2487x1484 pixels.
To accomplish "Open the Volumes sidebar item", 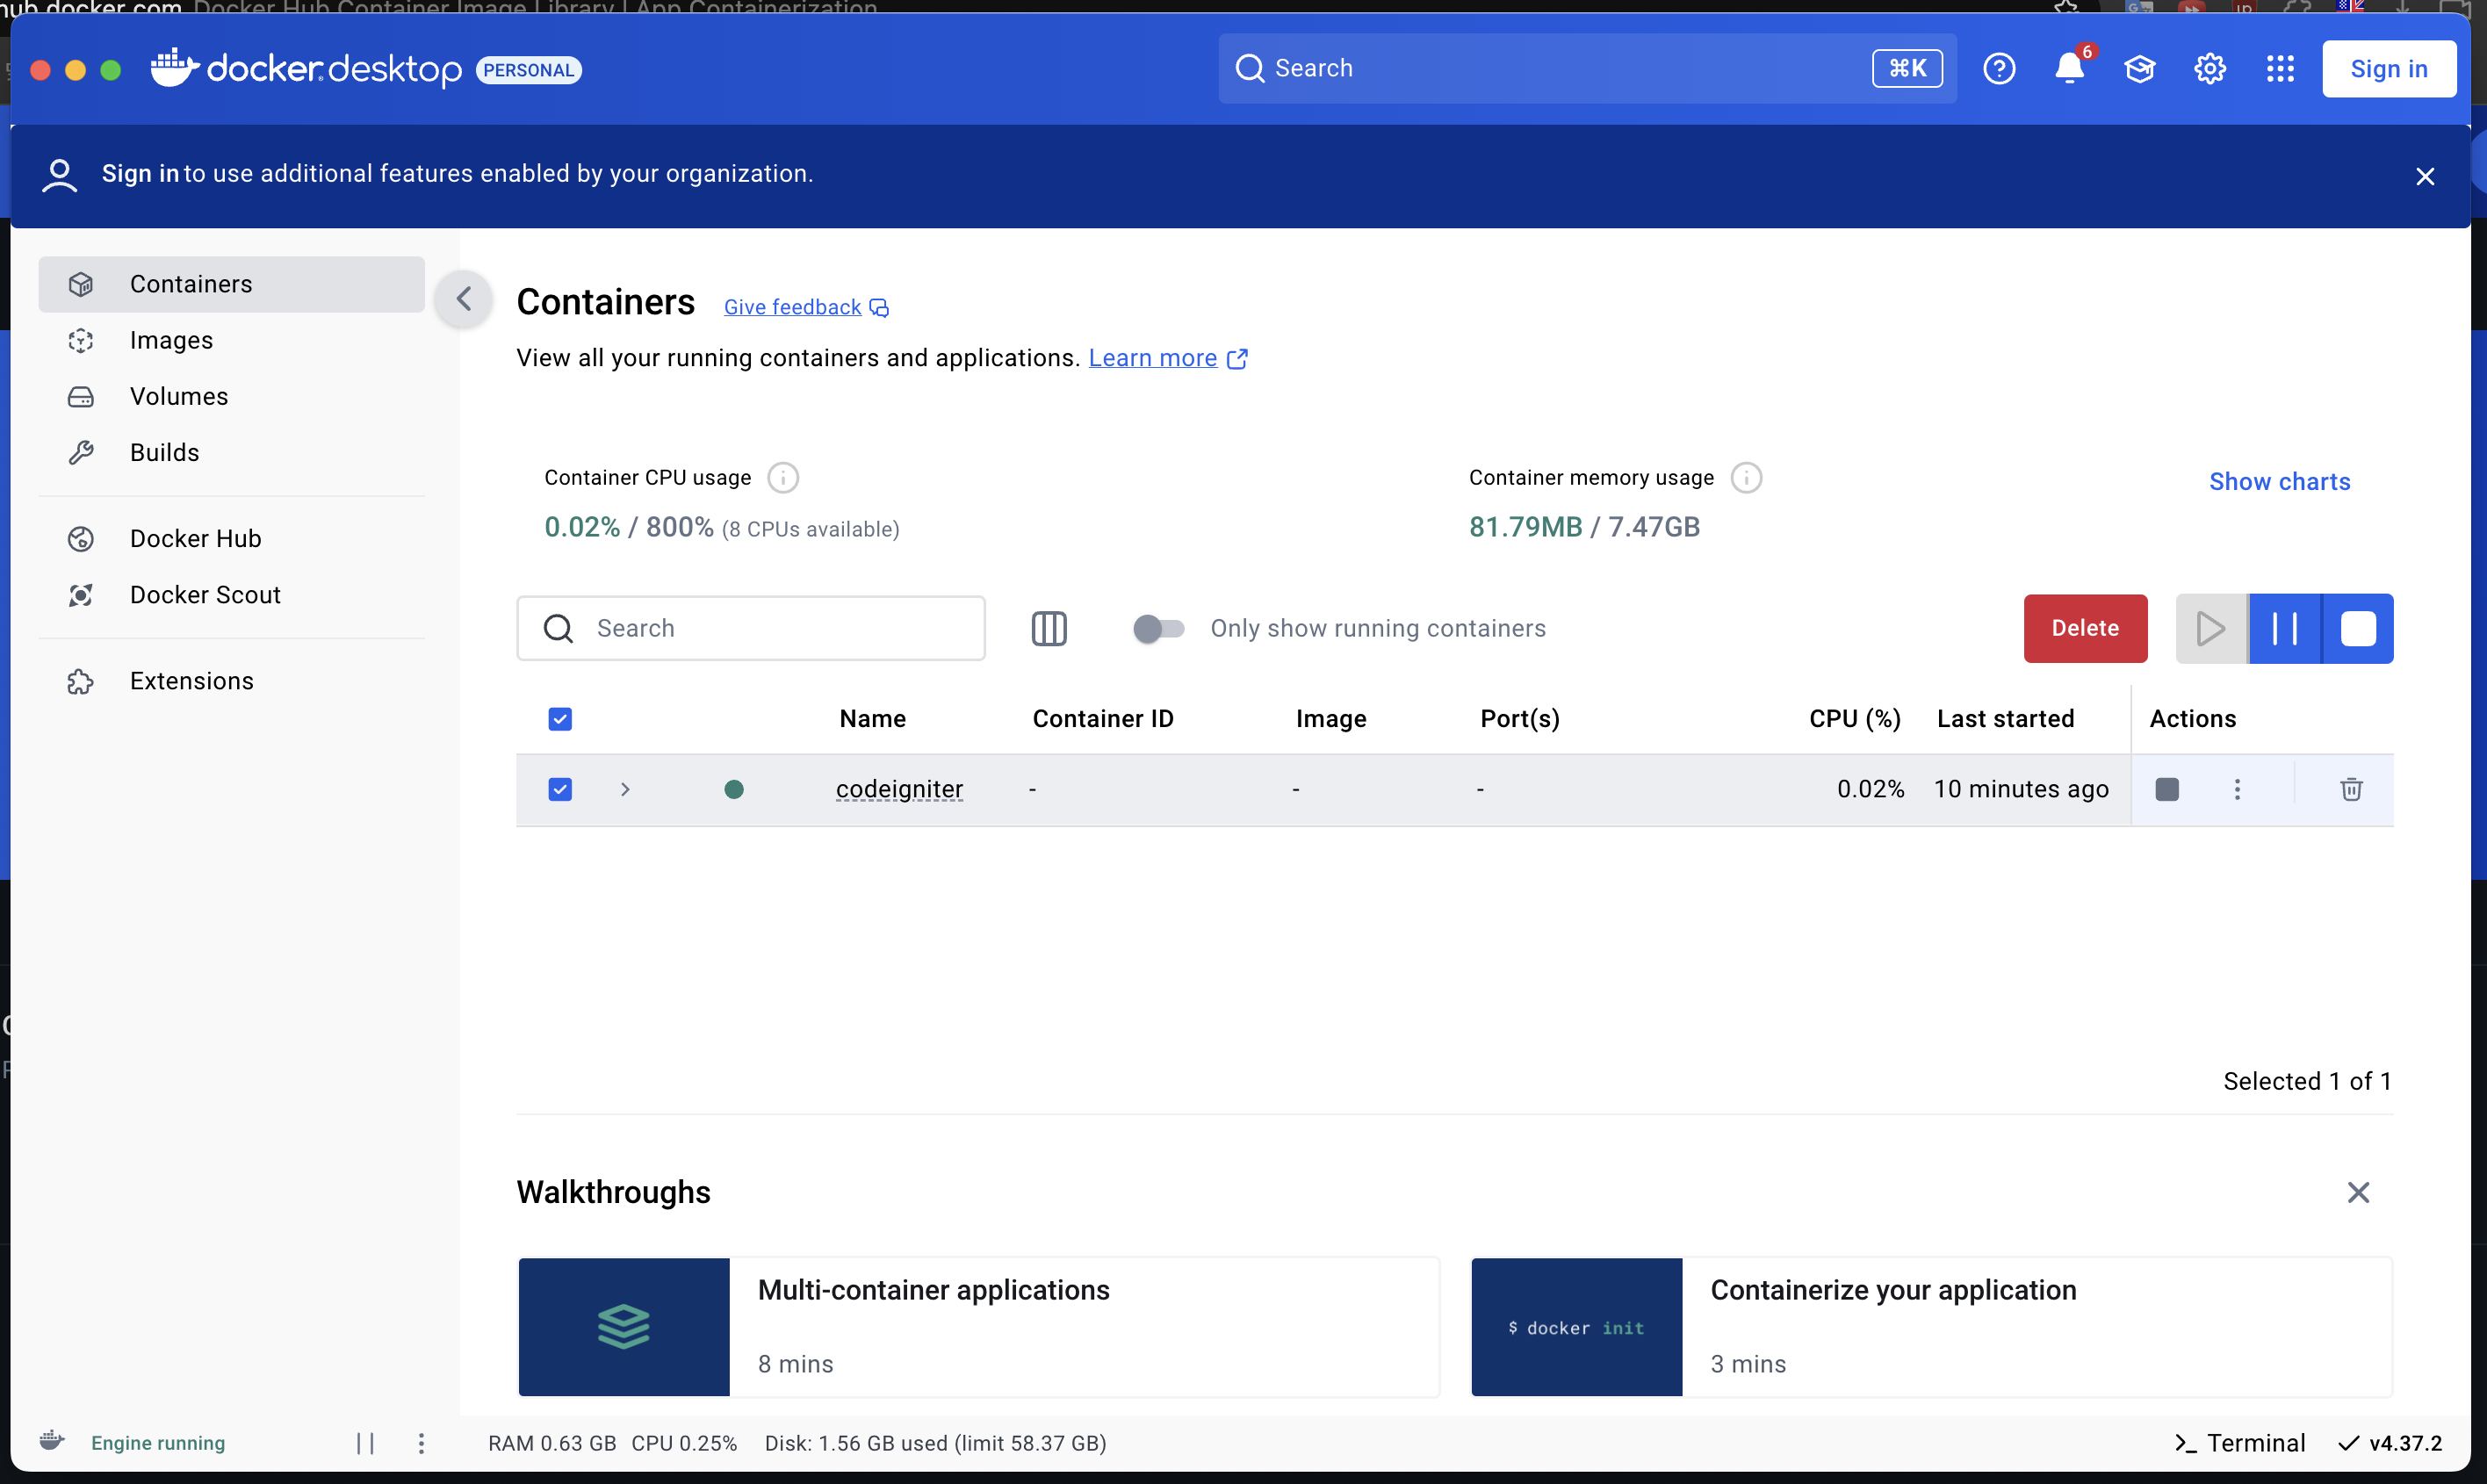I will click(x=231, y=396).
